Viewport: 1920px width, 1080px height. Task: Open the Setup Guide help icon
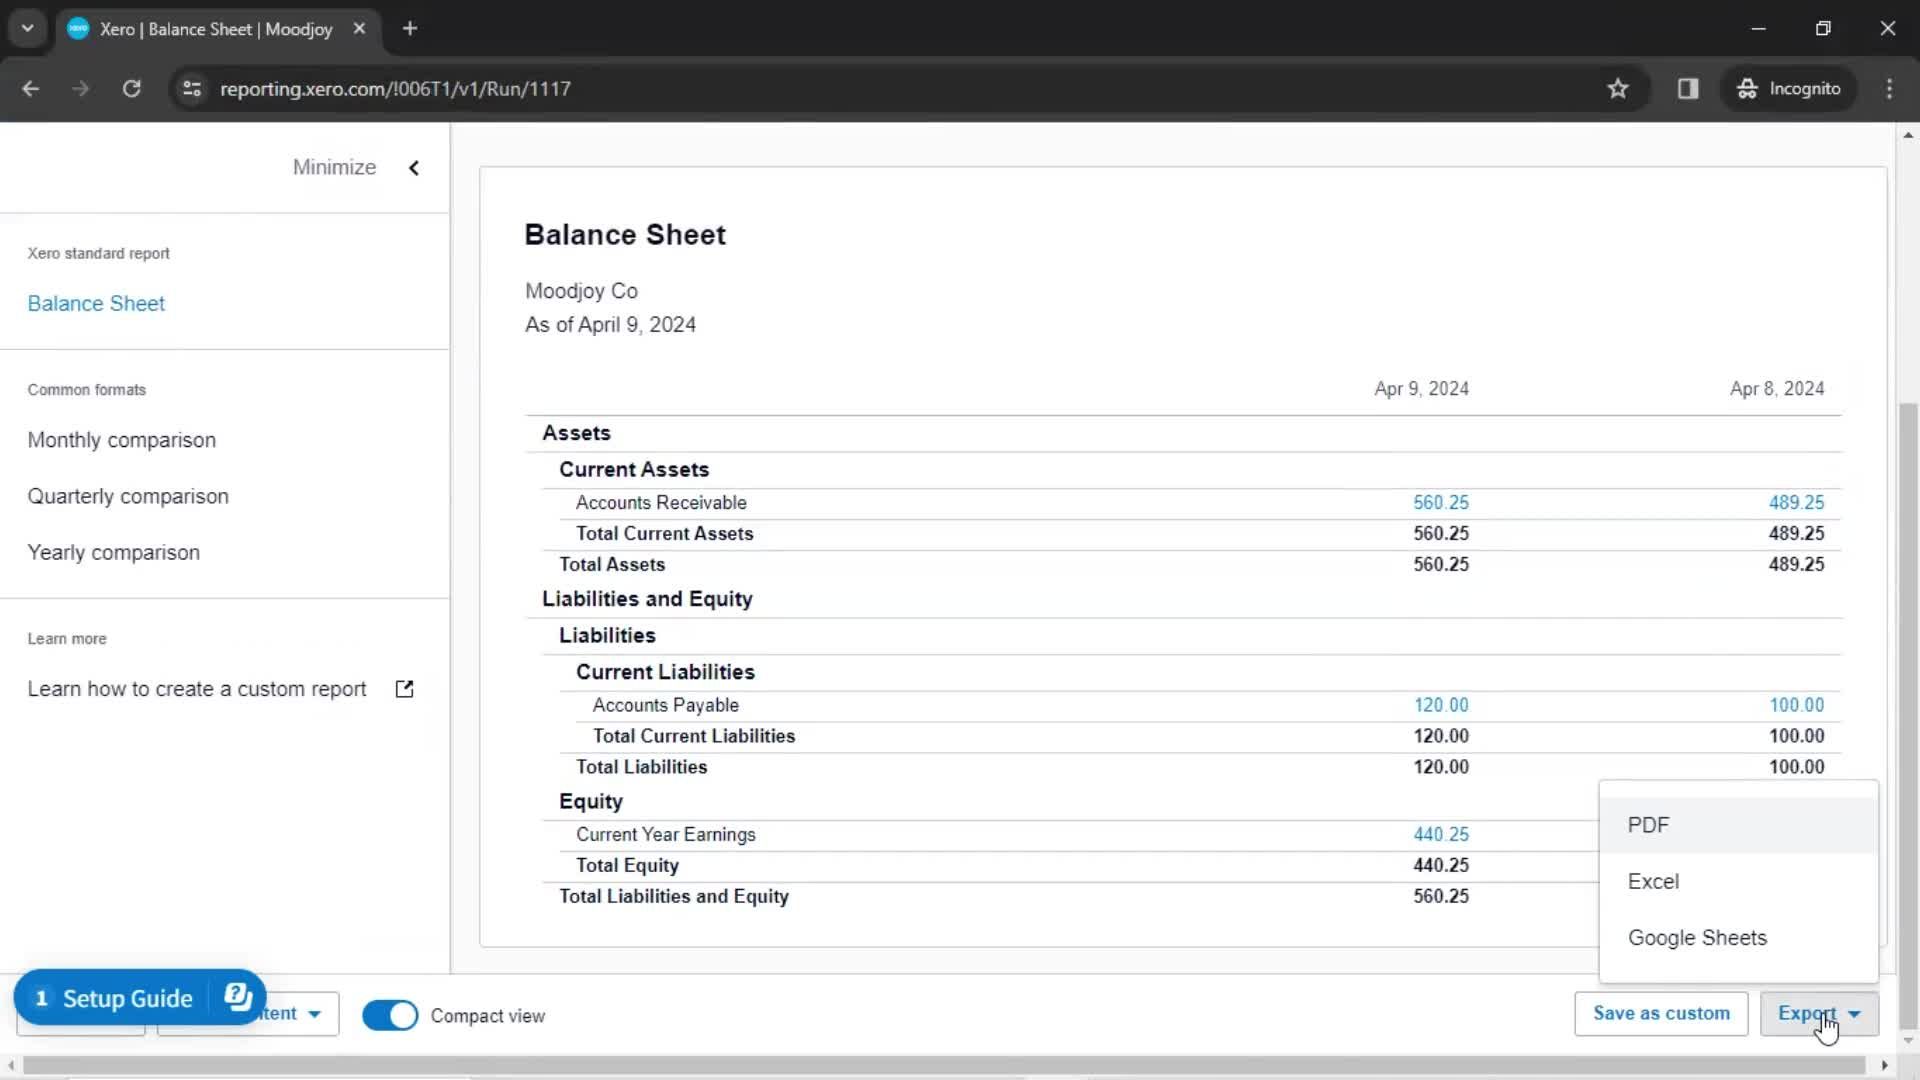point(238,996)
